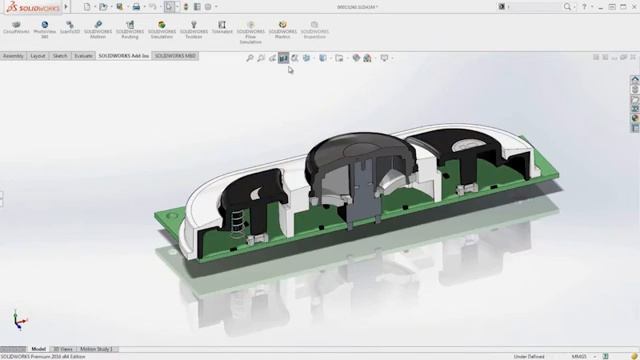Open View Settings monitor icon
The width and height of the screenshot is (640, 360).
(x=384, y=58)
